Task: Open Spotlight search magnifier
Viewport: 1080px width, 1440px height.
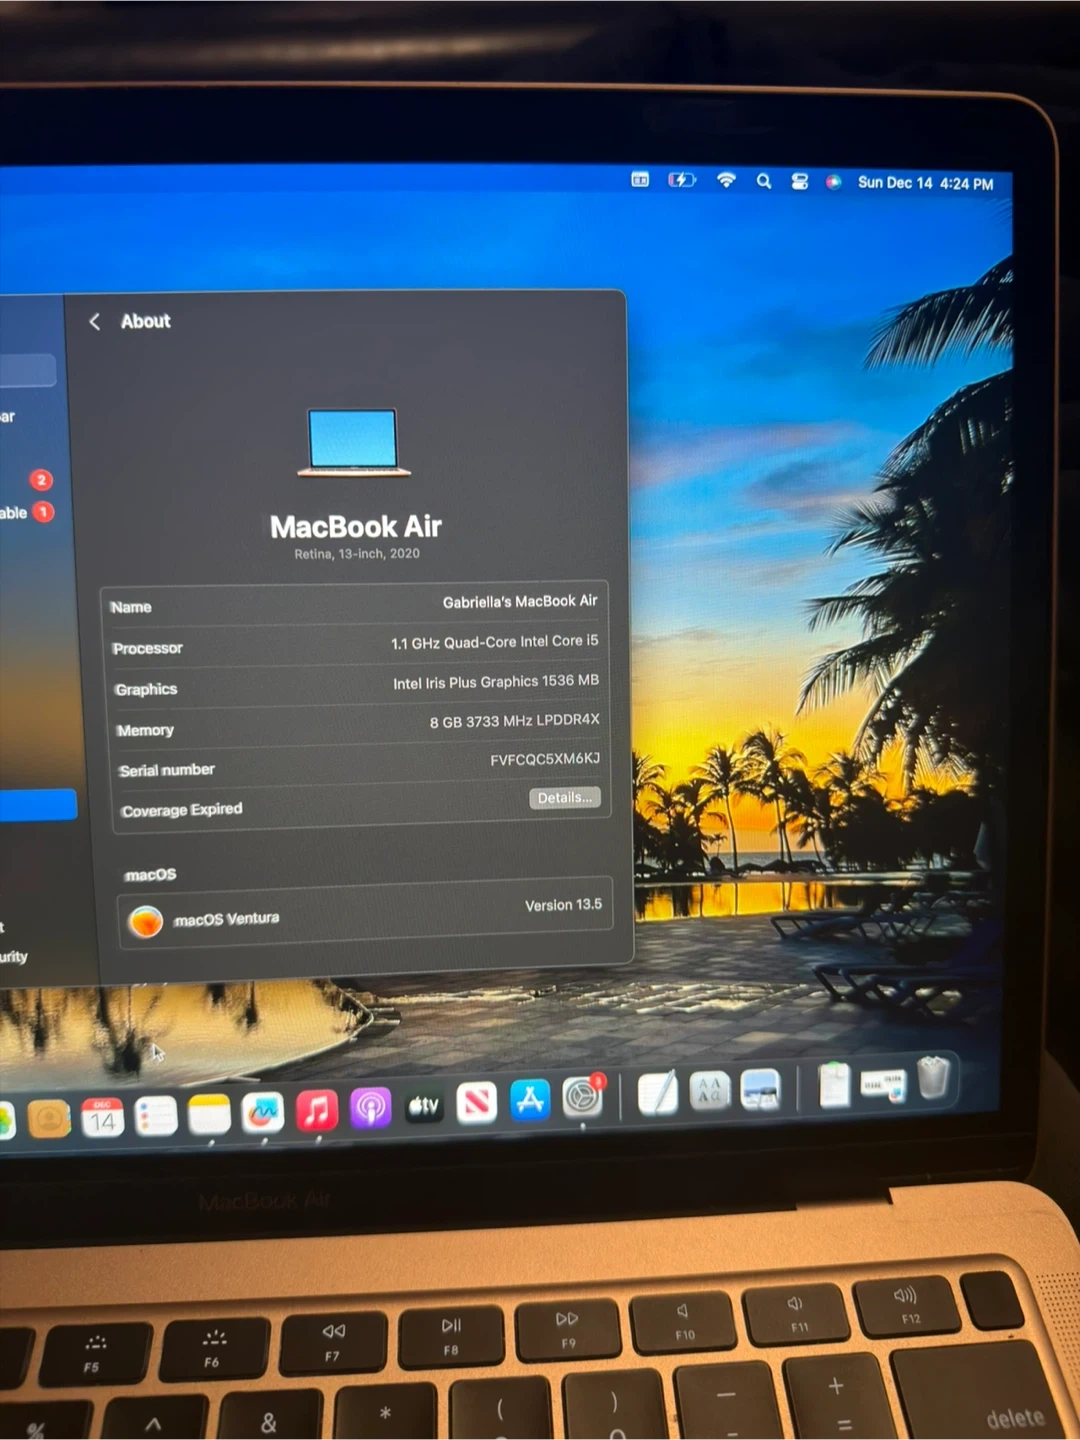Action: pyautogui.click(x=764, y=181)
